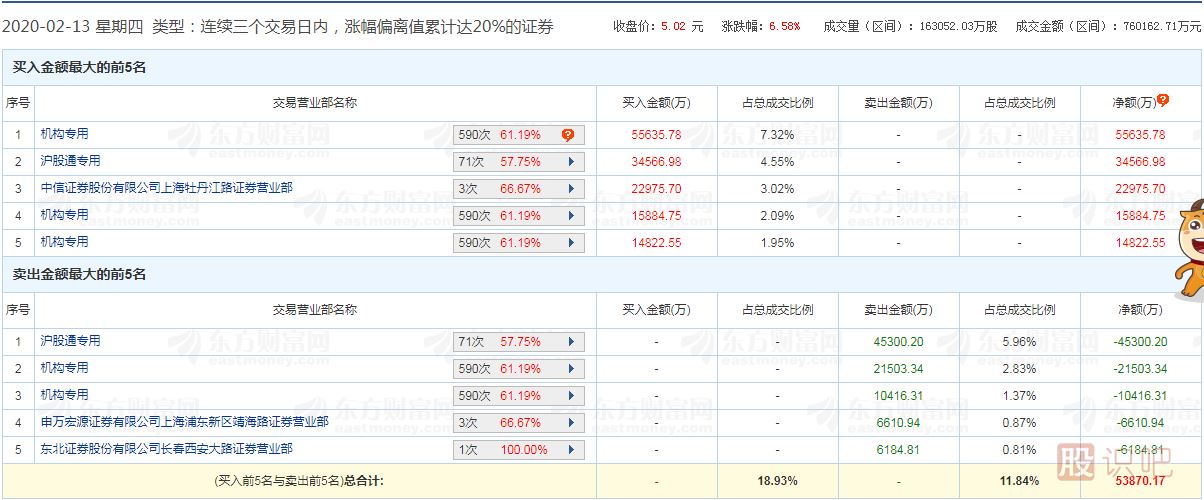Click the arrow icon in the 东北证券 长春西安大路 row

pos(571,450)
